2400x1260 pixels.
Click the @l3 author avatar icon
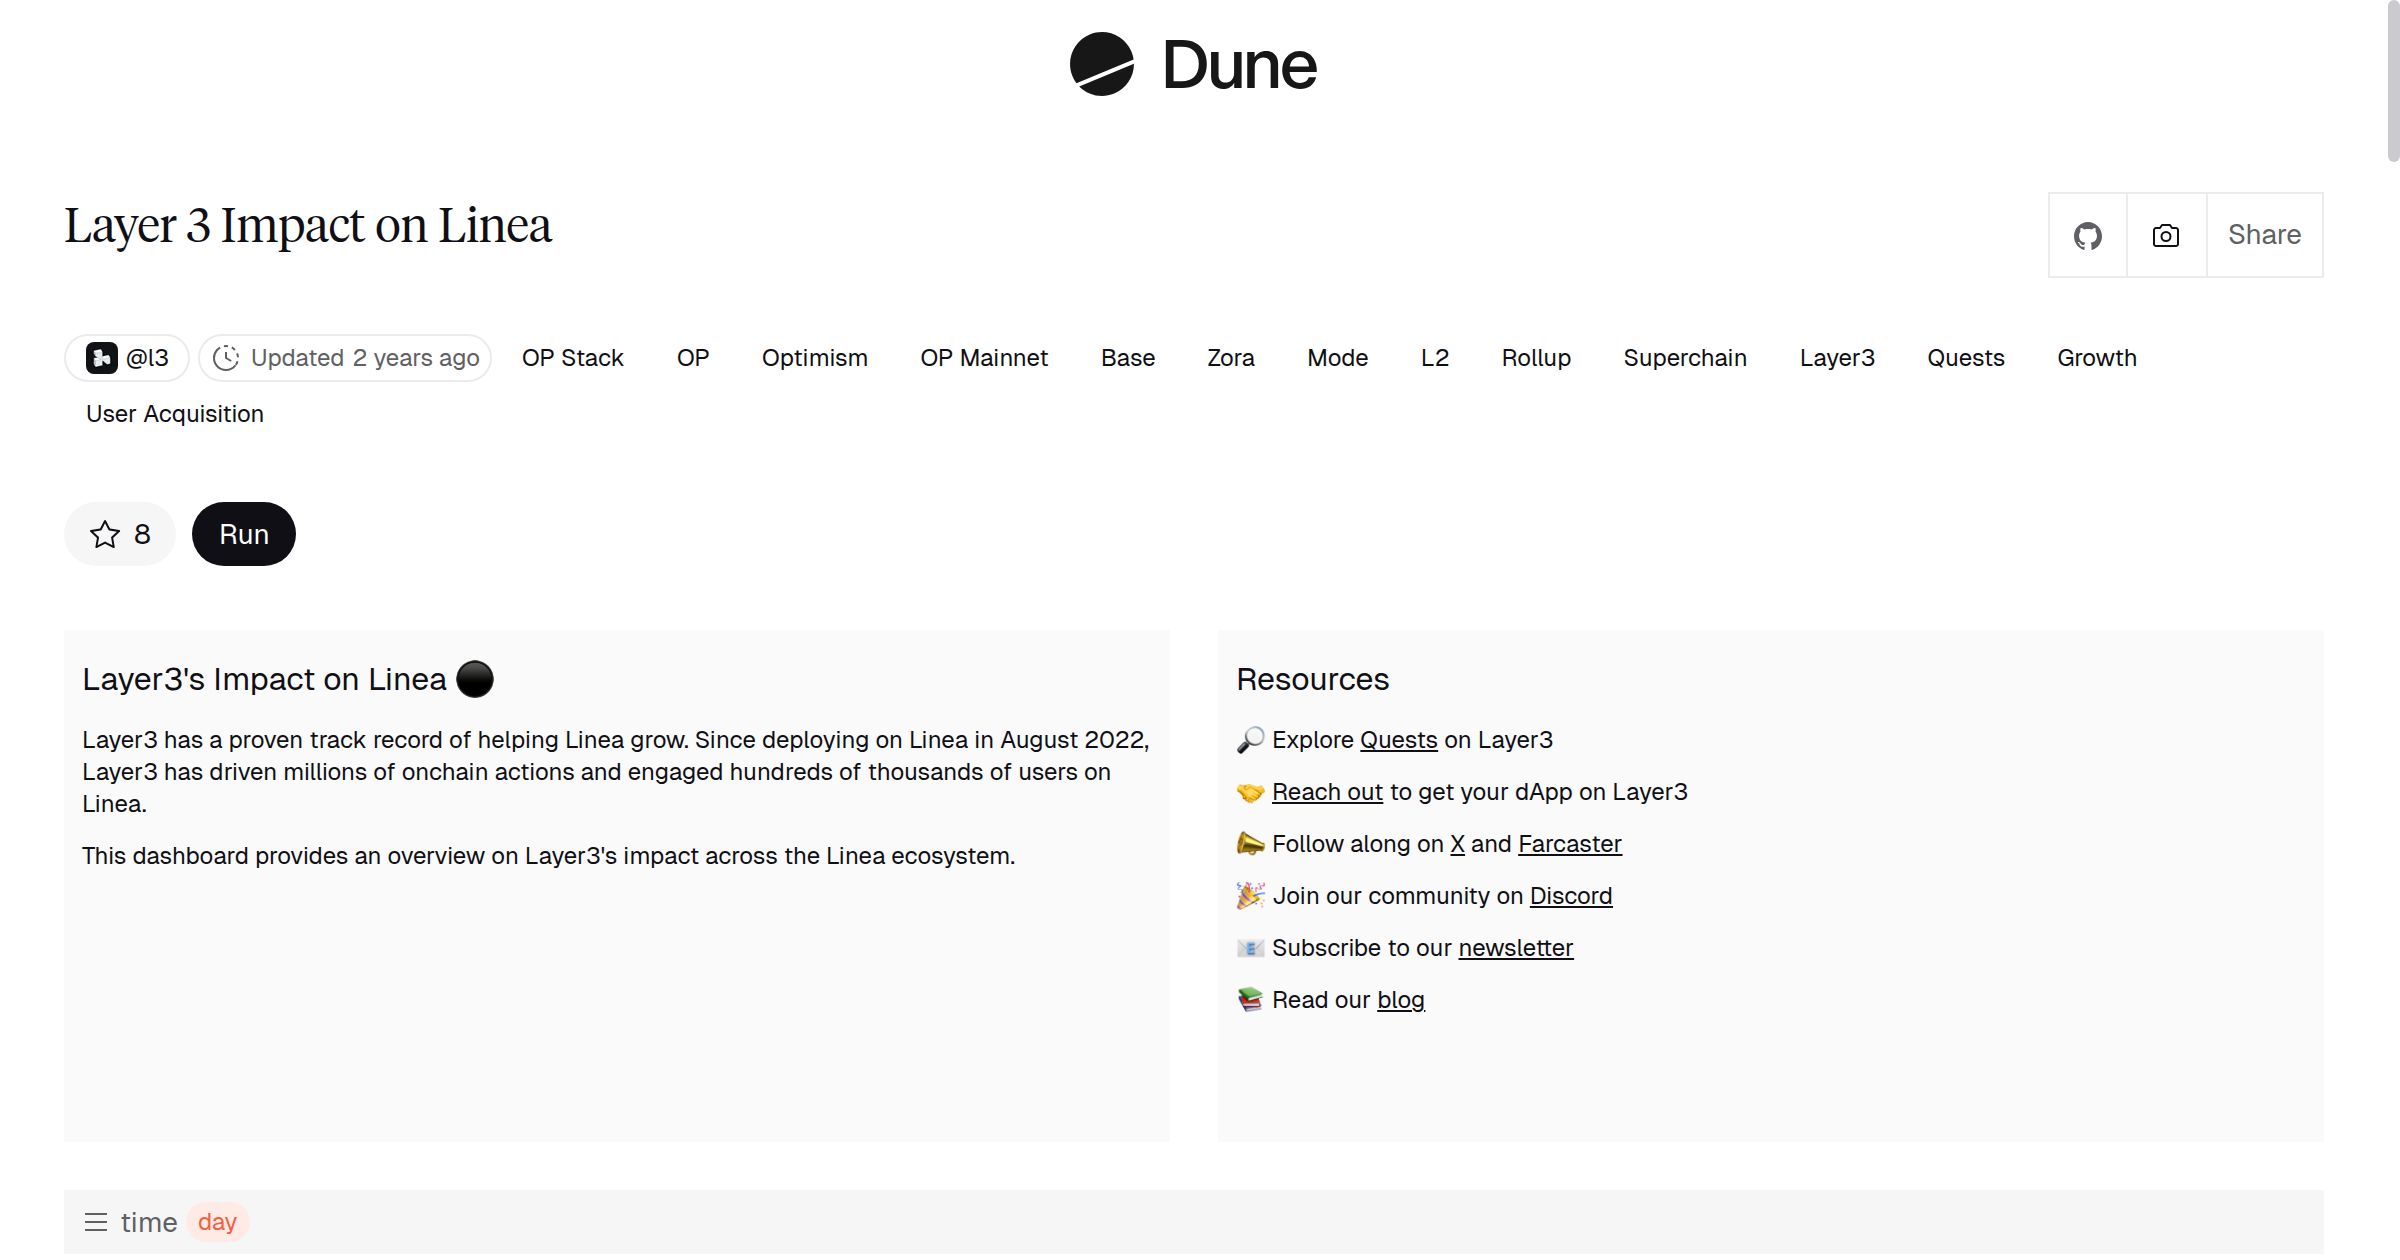pos(102,358)
